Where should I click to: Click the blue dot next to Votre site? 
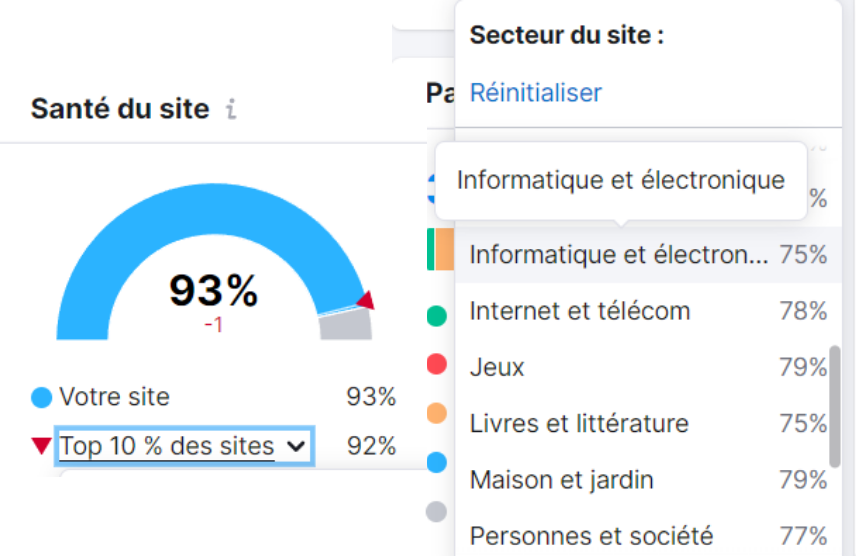(41, 398)
